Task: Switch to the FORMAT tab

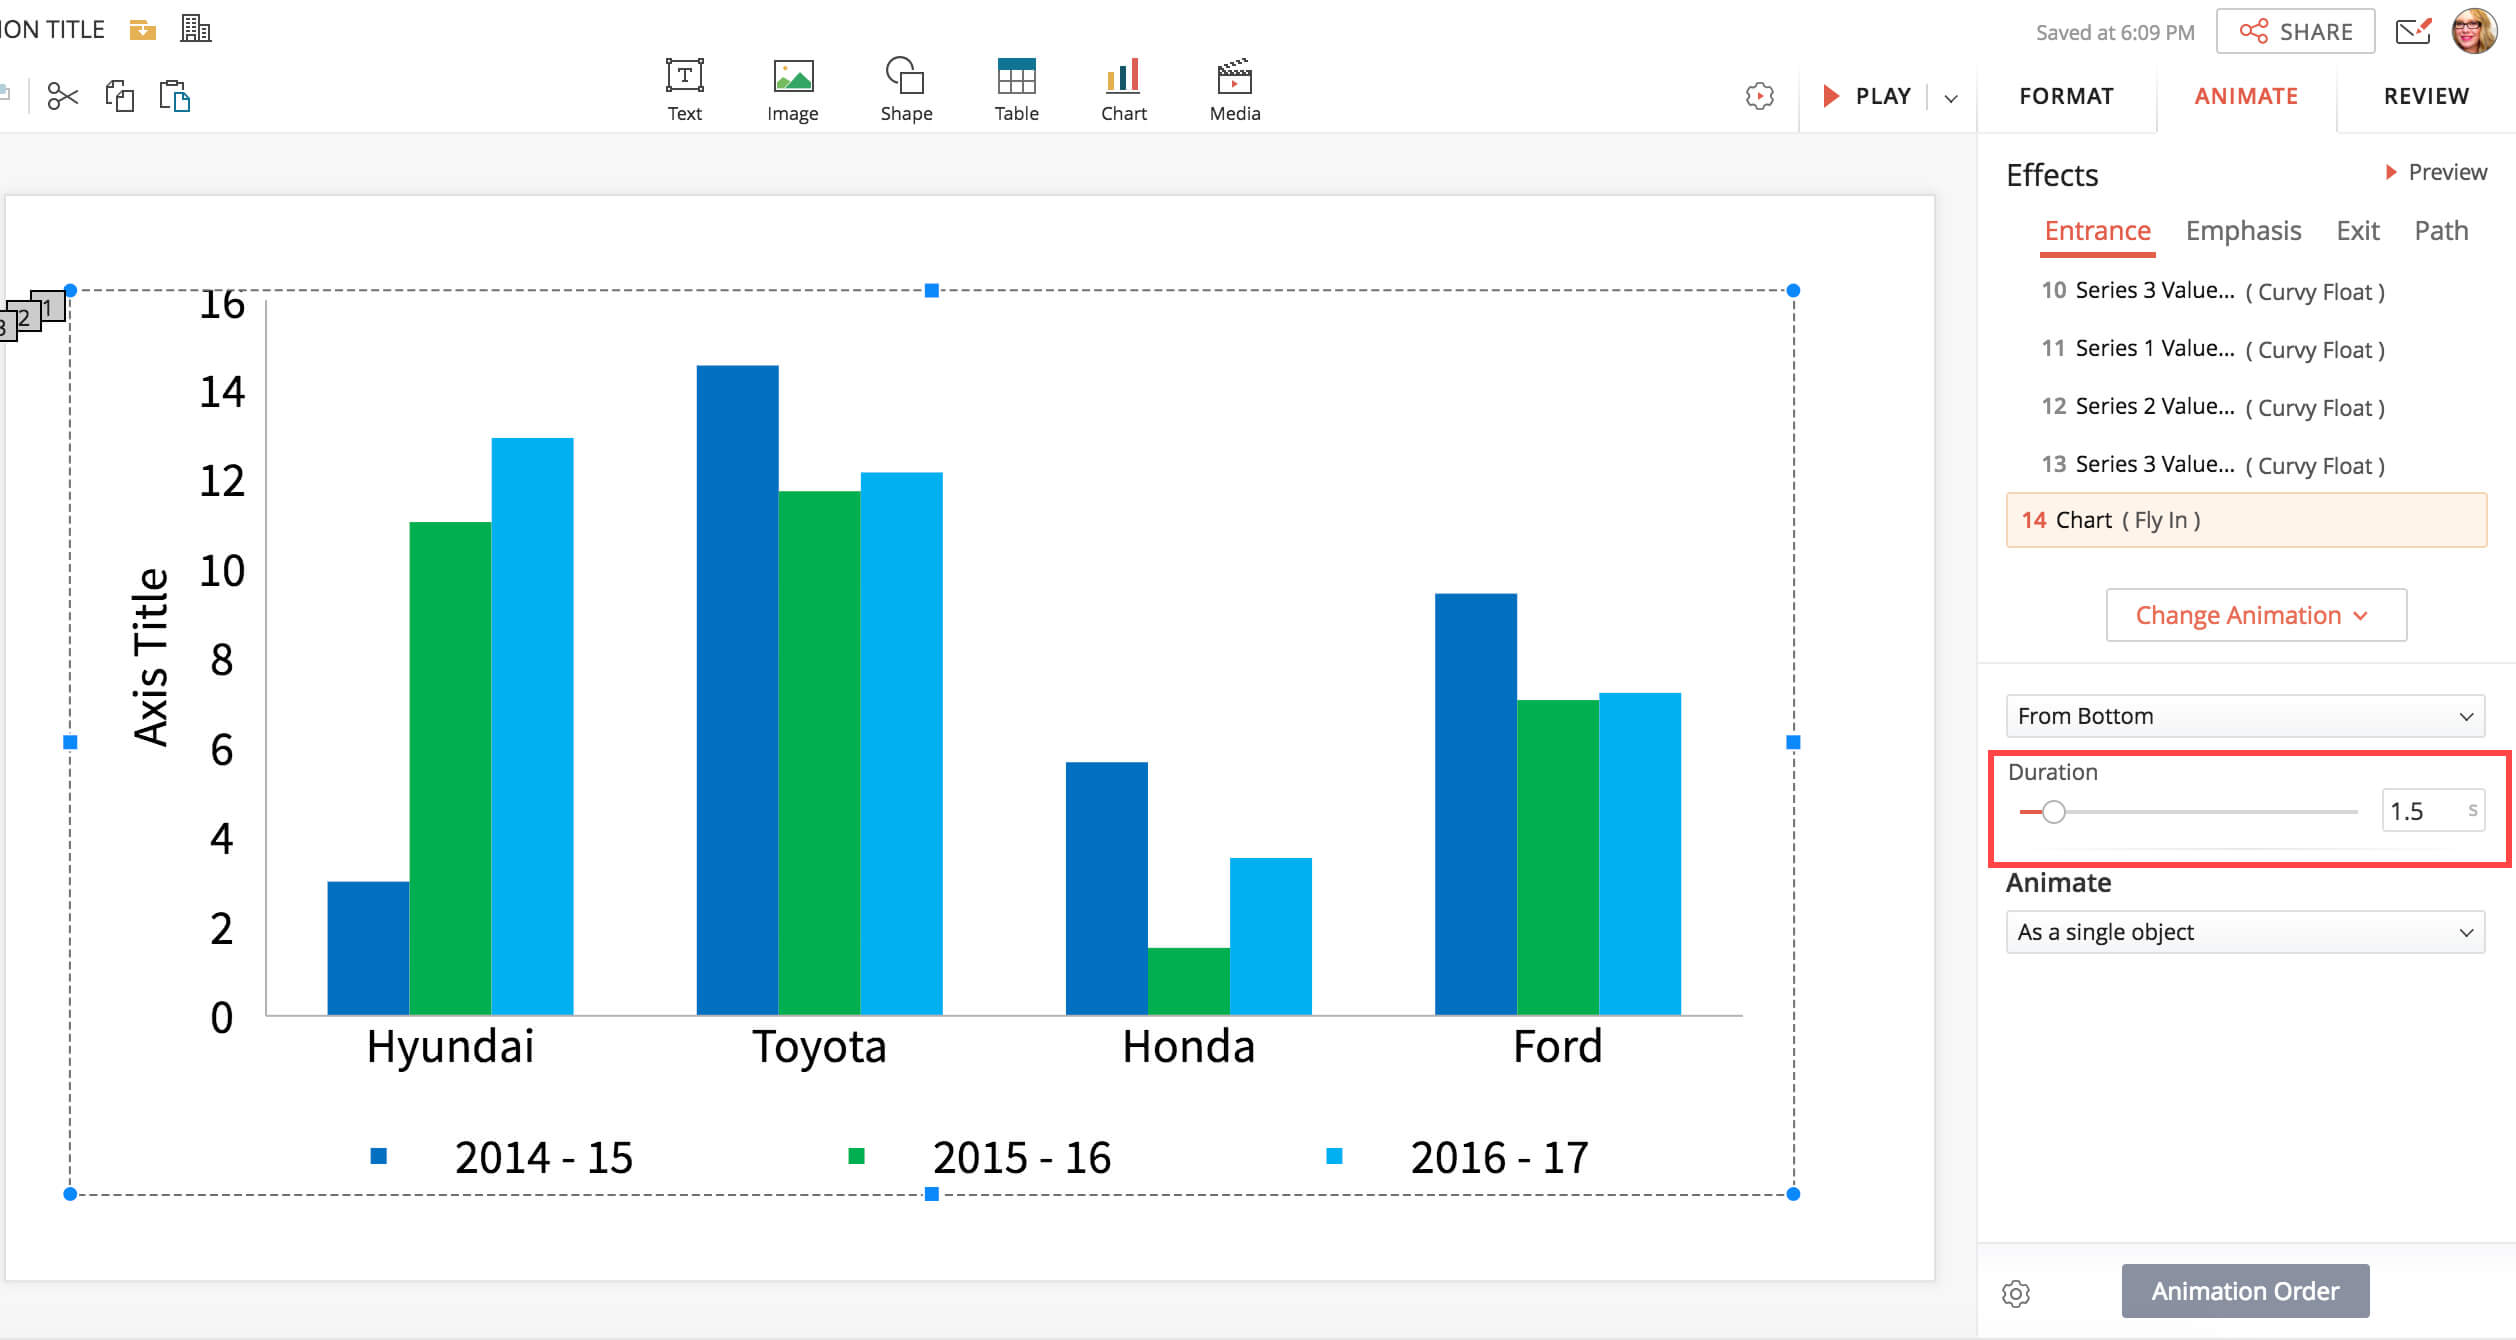Action: [2066, 96]
